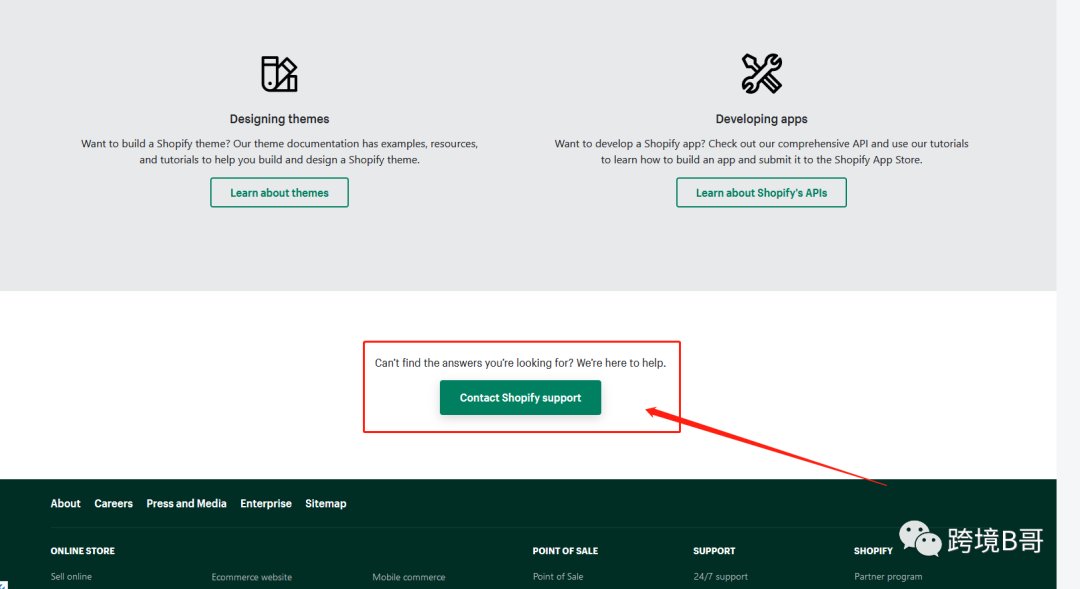Screen dimensions: 1080x589
Task: Select the Developing apps heading
Action: (761, 119)
